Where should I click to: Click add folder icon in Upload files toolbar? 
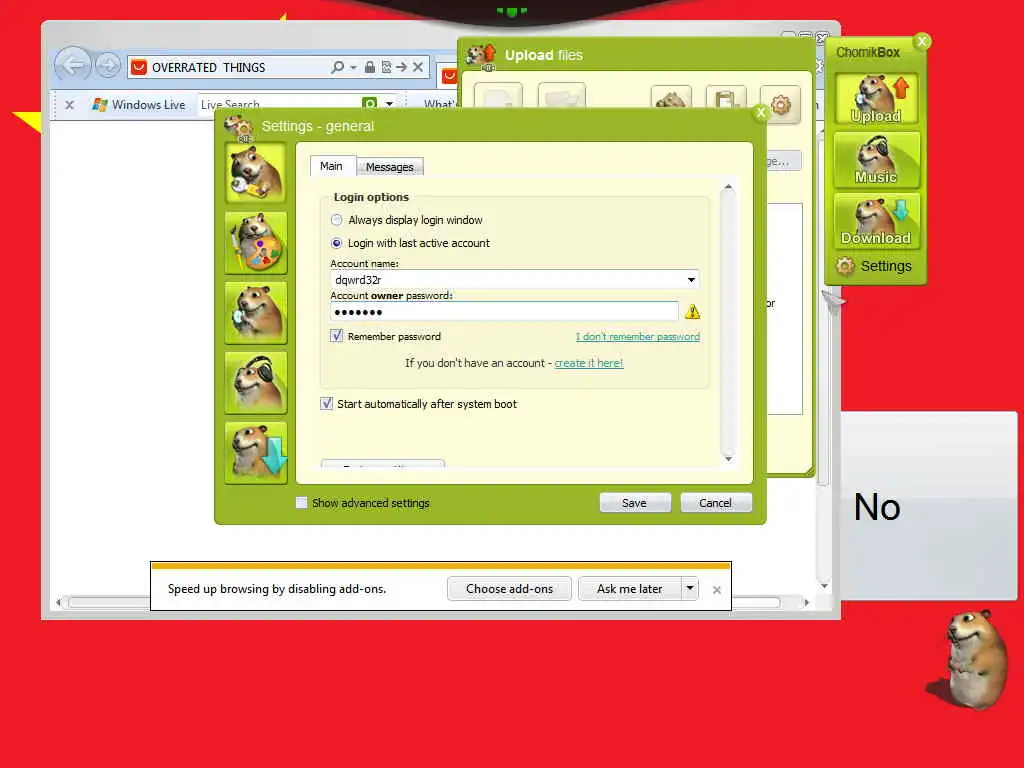coord(562,96)
